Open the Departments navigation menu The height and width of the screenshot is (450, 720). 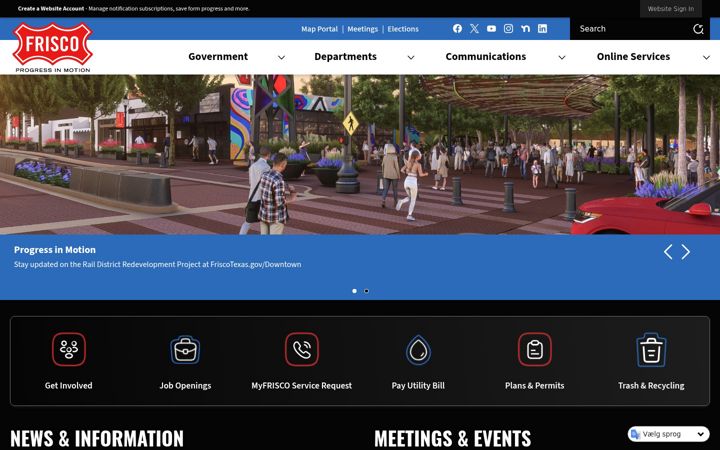(x=345, y=56)
